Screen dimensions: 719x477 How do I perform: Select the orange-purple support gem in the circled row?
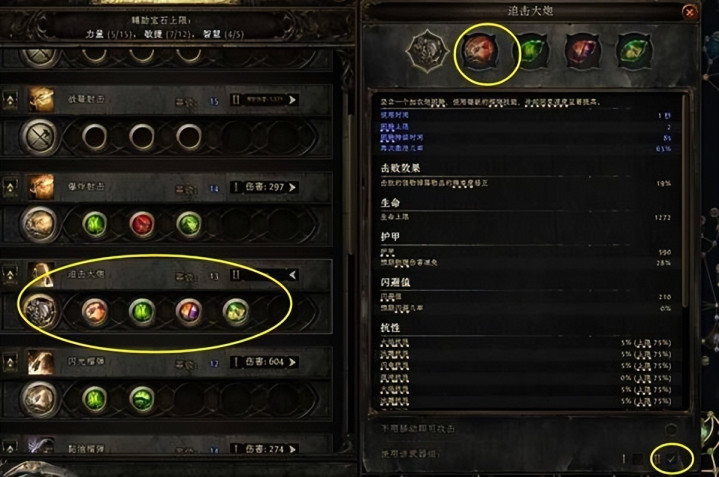[x=188, y=312]
